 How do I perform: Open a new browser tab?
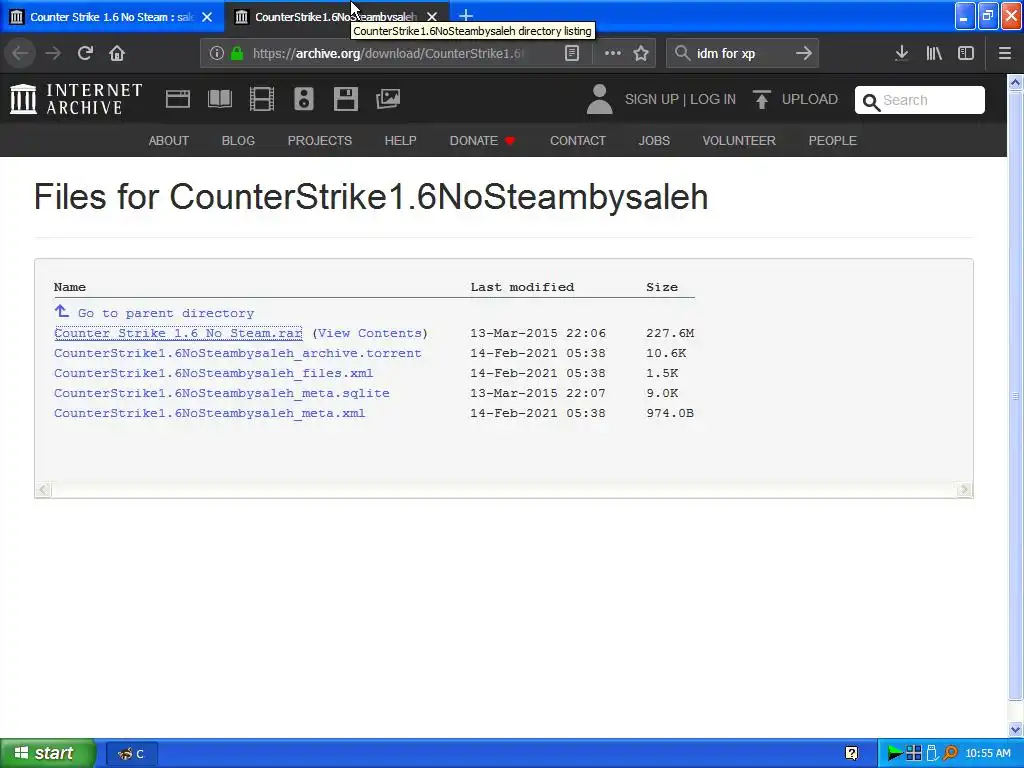[x=466, y=16]
